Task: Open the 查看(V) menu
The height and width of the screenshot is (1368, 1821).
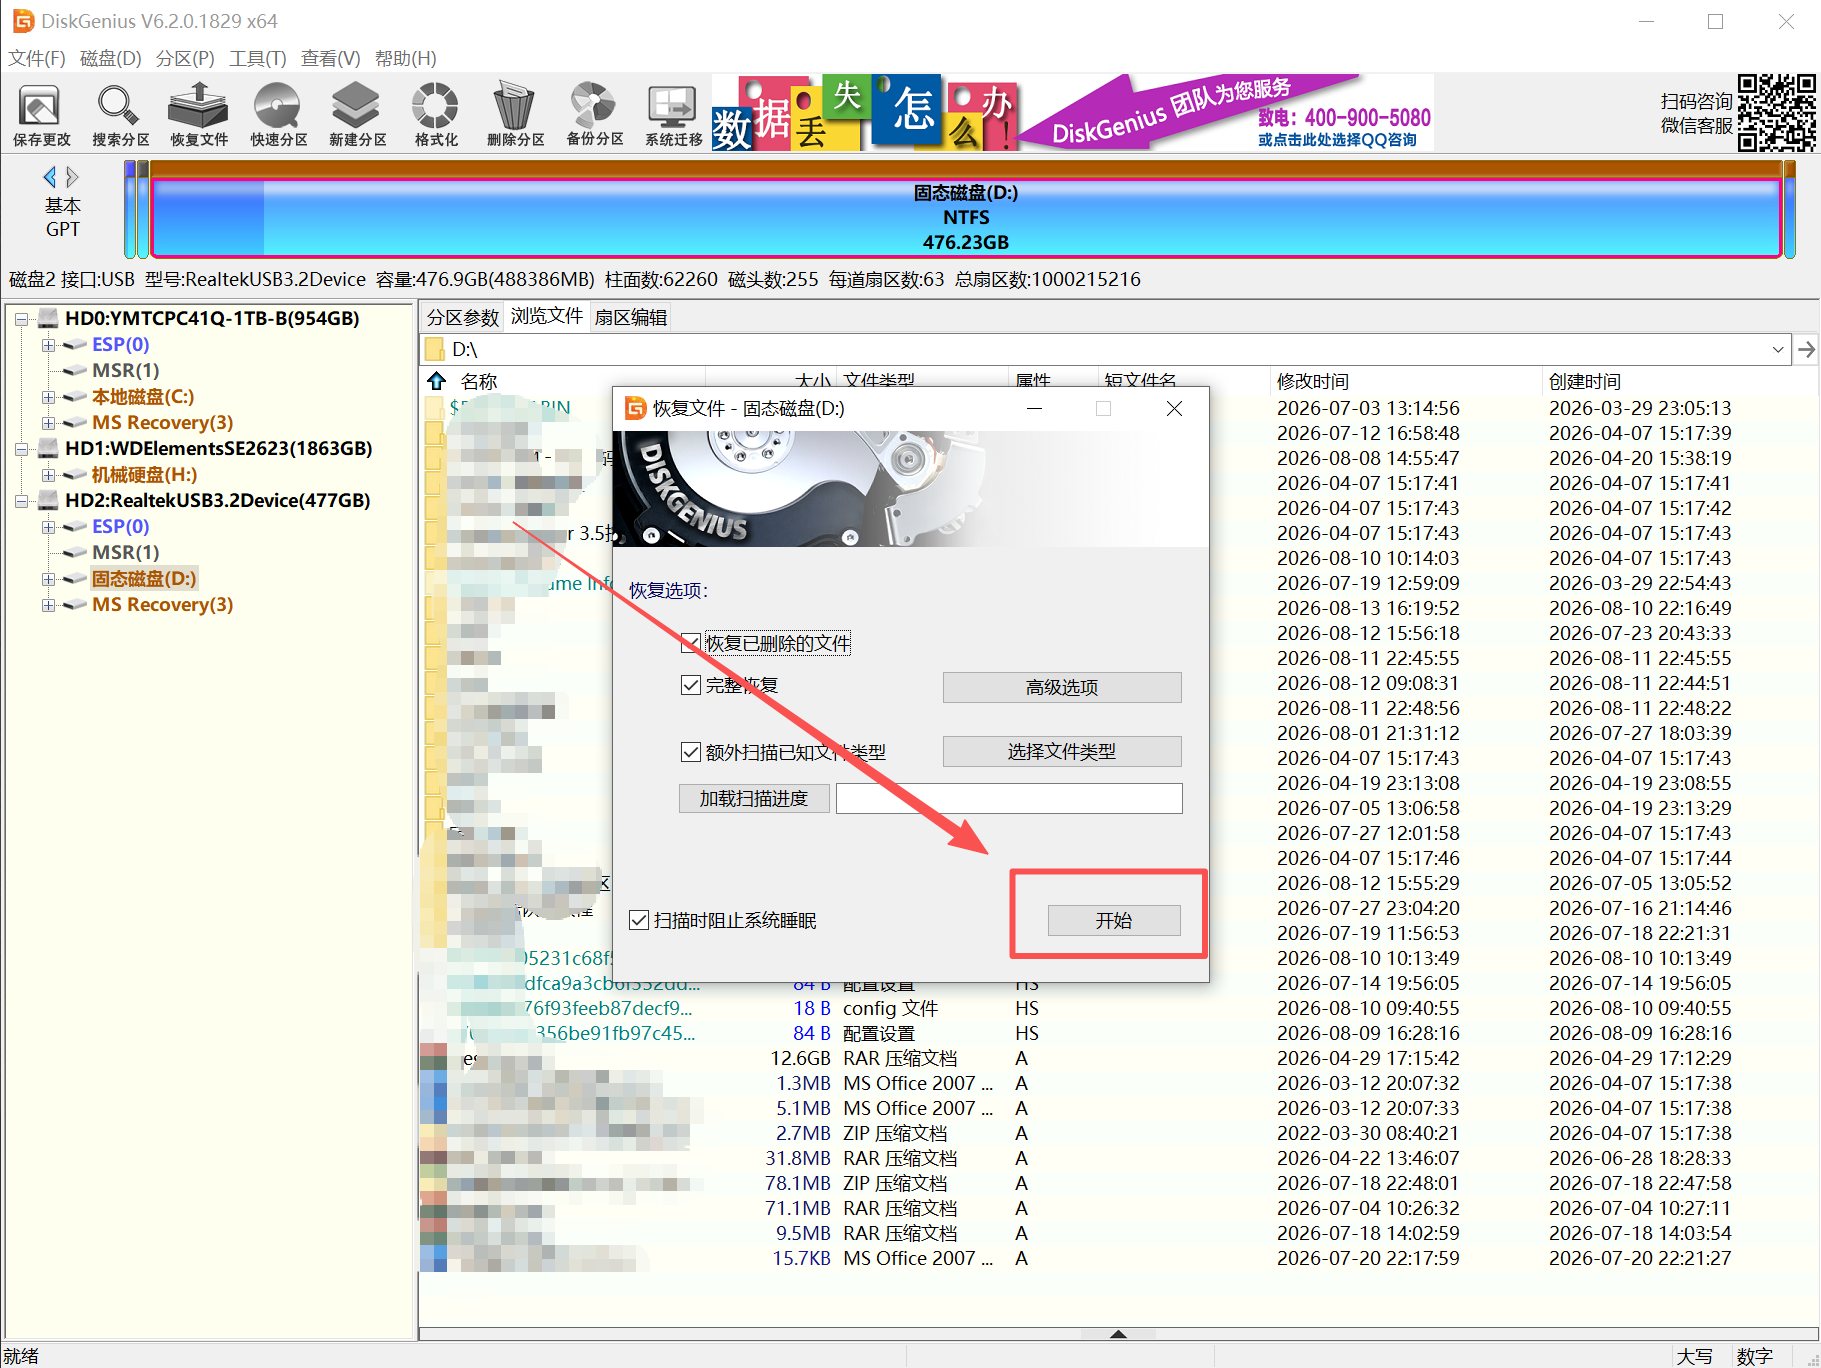Action: [331, 58]
